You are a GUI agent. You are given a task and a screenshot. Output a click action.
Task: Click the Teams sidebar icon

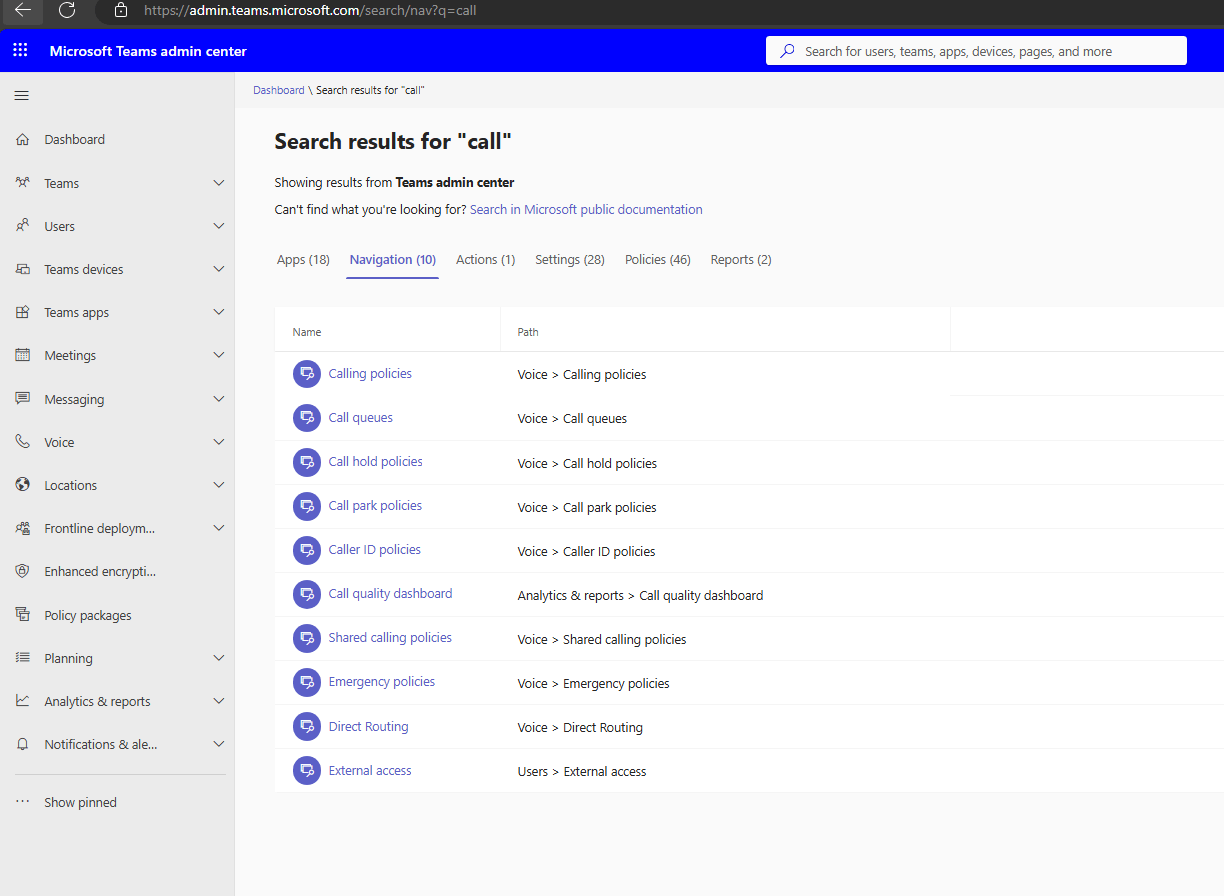pyautogui.click(x=22, y=183)
